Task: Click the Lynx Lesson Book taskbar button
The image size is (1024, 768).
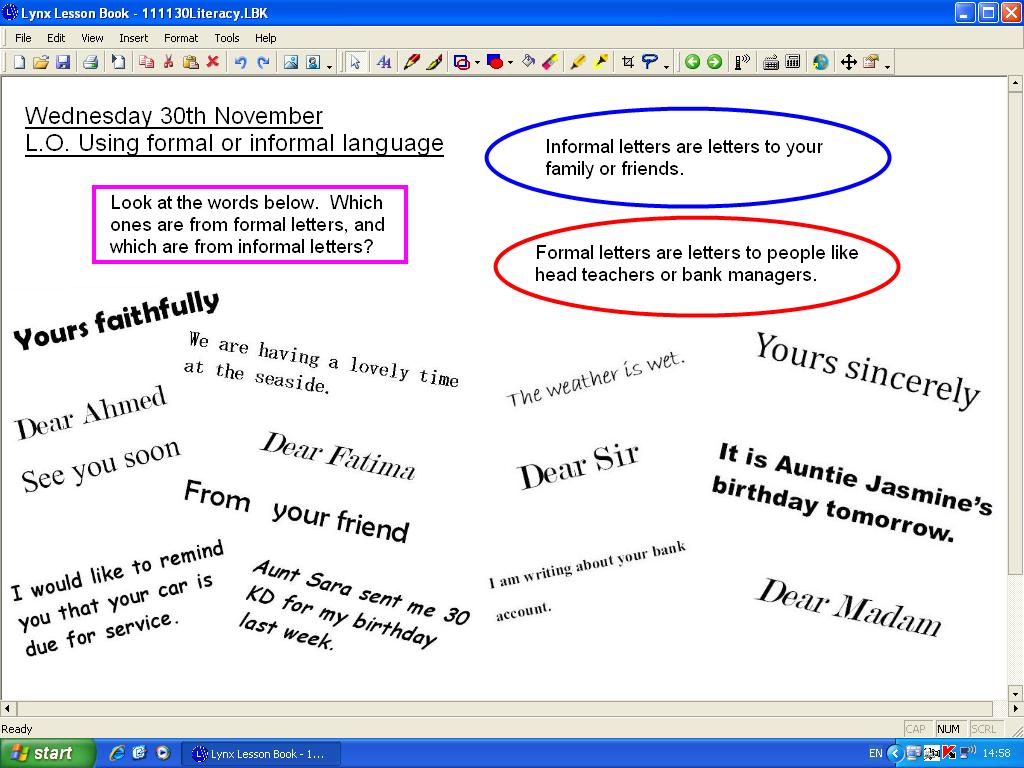Action: tap(262, 752)
